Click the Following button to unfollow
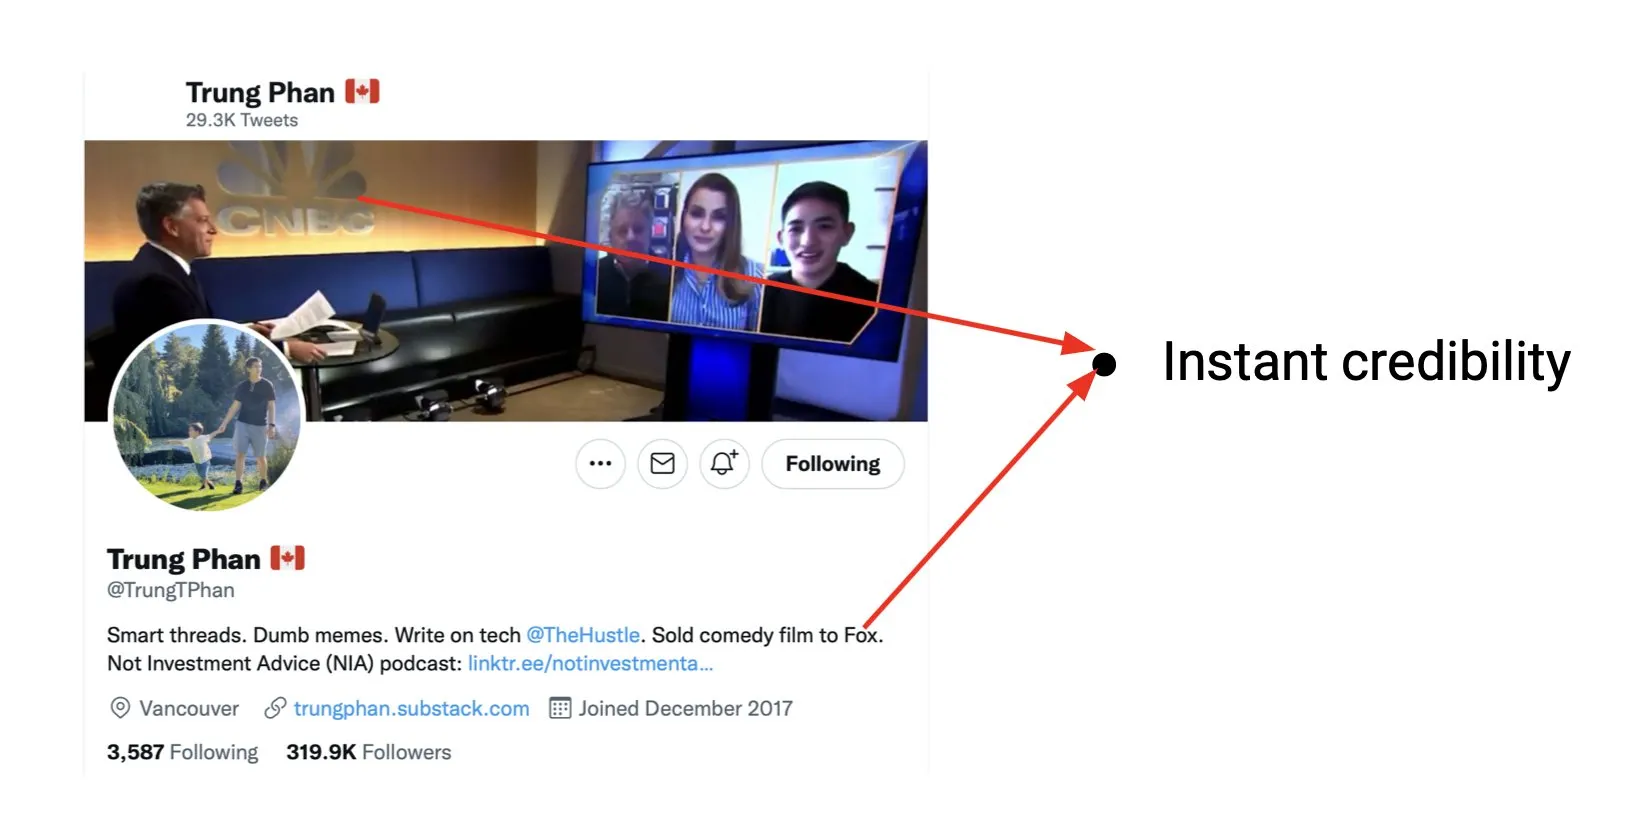 832,464
